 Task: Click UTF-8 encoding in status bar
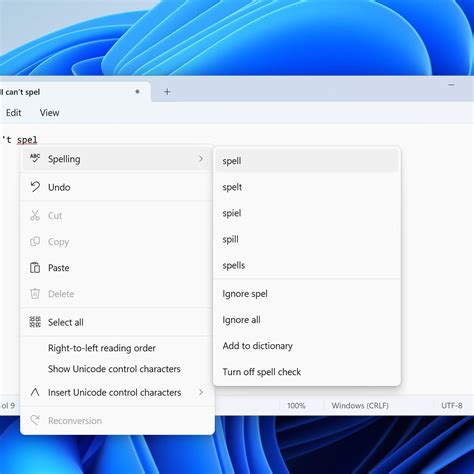[452, 406]
